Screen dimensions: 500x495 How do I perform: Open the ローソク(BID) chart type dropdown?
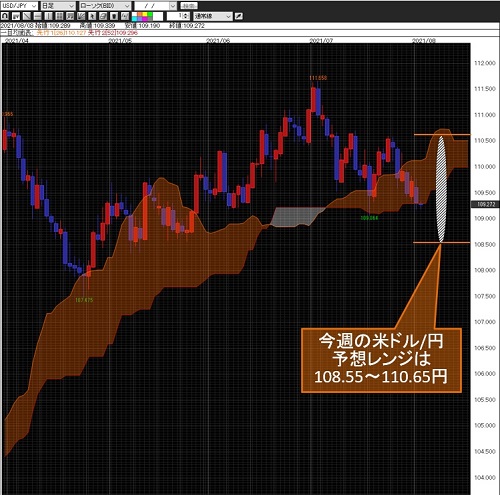pos(105,6)
